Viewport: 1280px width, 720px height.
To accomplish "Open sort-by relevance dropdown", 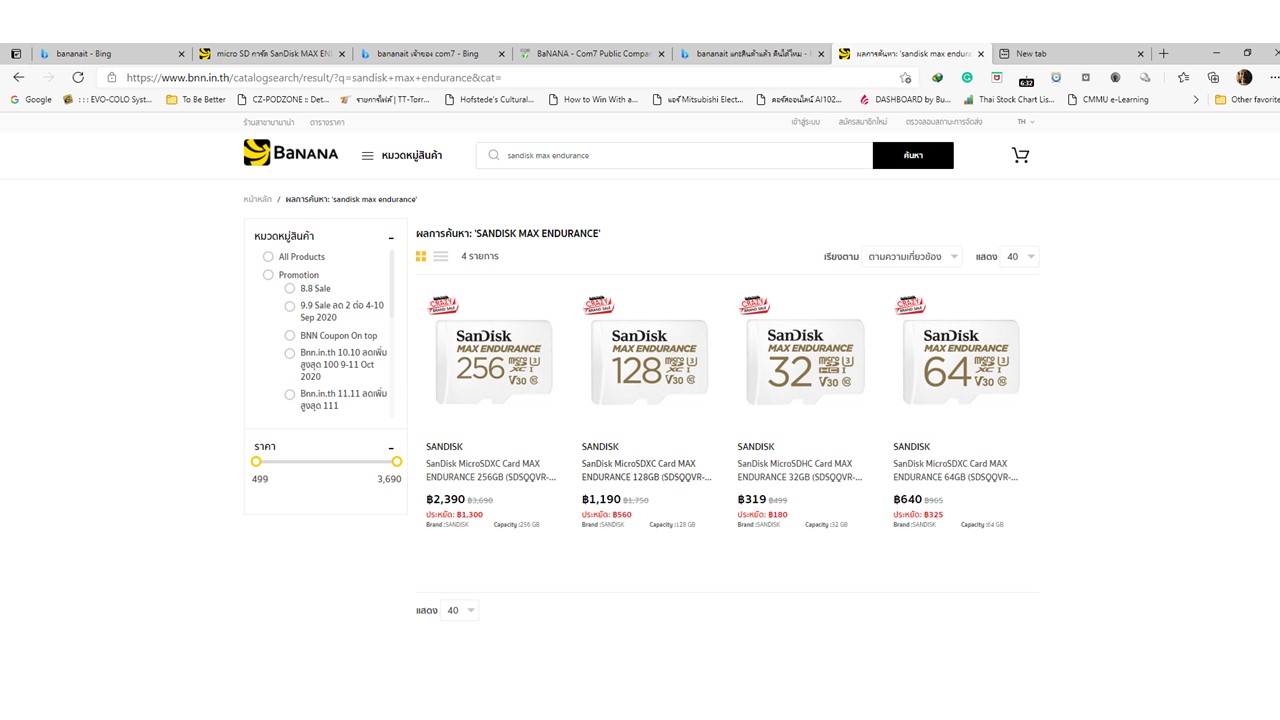I will pos(912,257).
